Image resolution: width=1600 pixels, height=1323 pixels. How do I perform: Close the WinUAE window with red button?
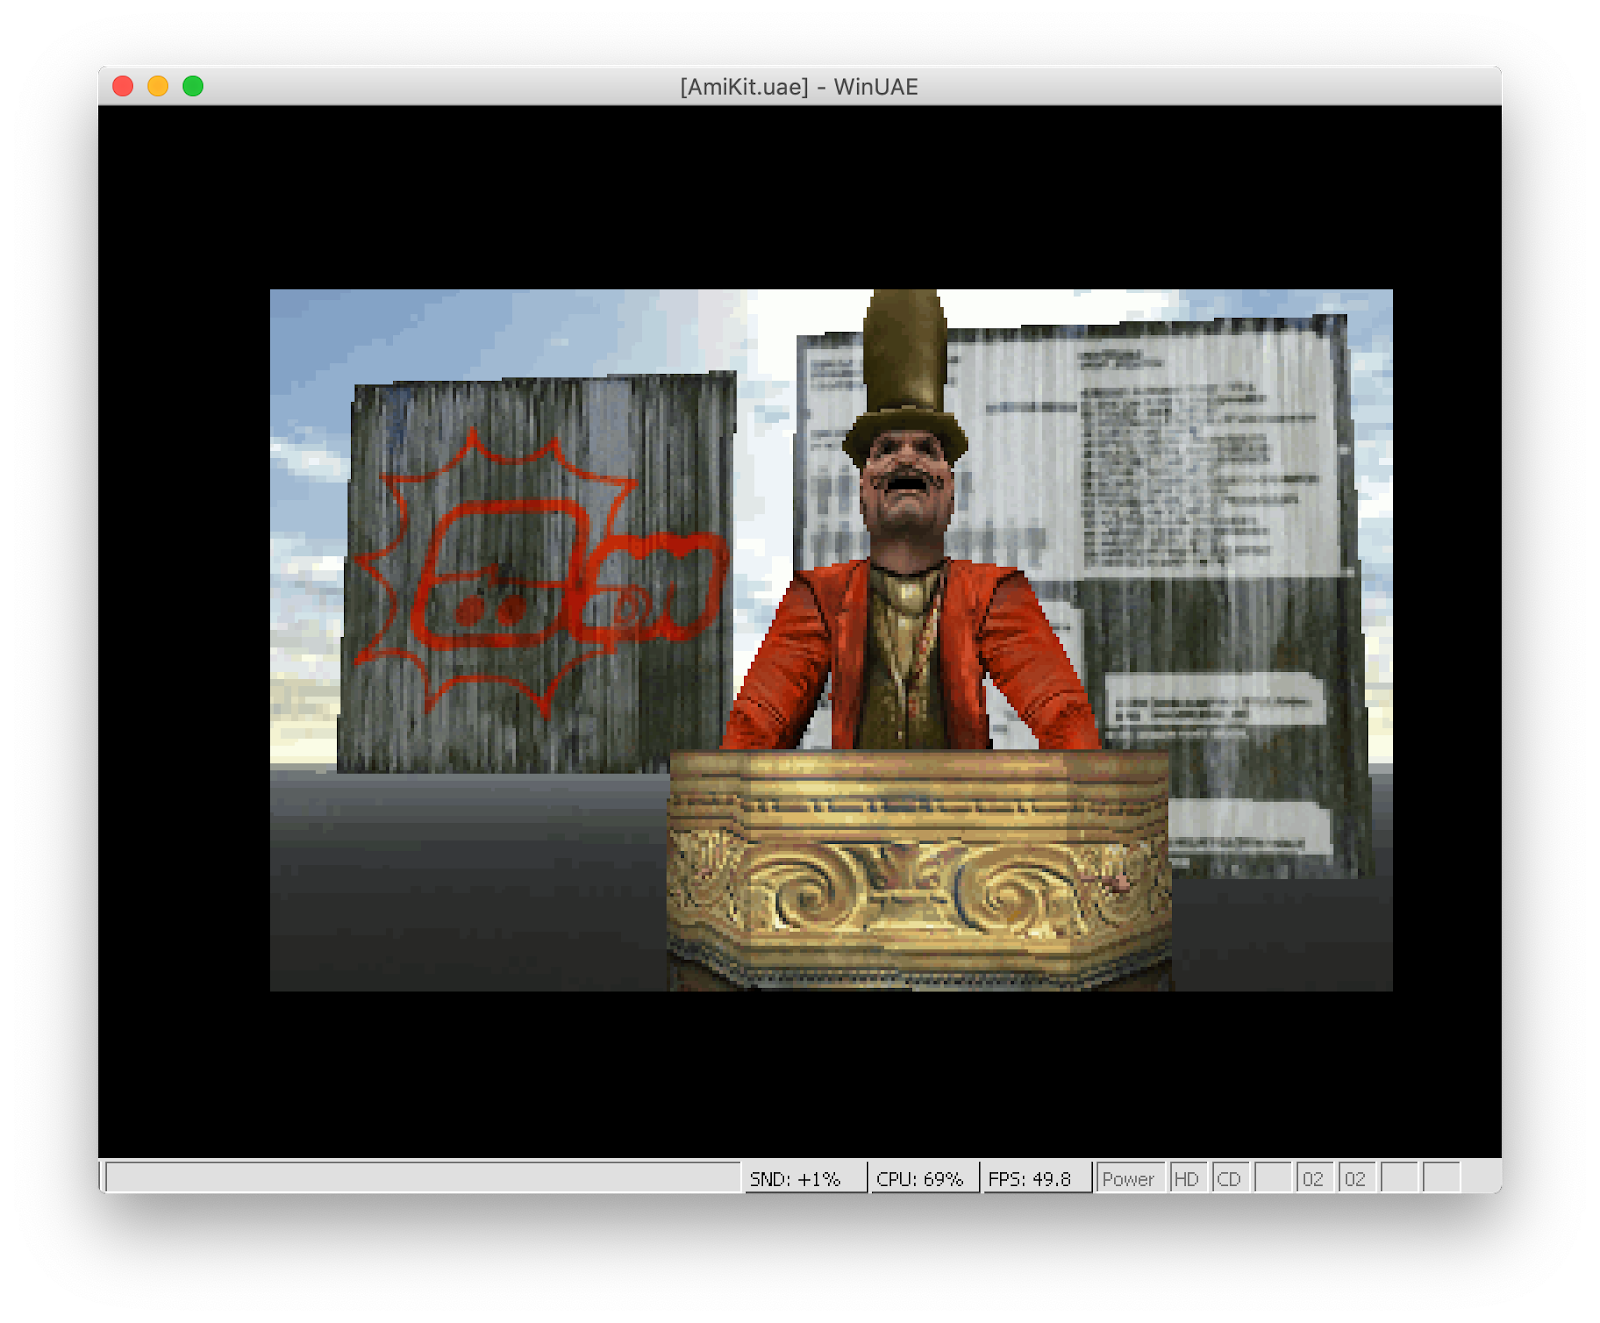123,86
